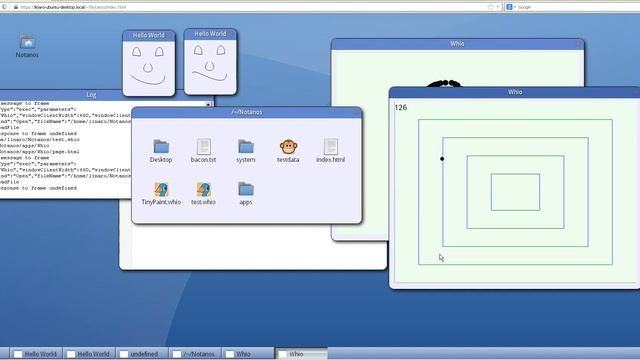The height and width of the screenshot is (360, 640).
Task: Click the /~/Notanos window title bar
Action: coord(247,112)
